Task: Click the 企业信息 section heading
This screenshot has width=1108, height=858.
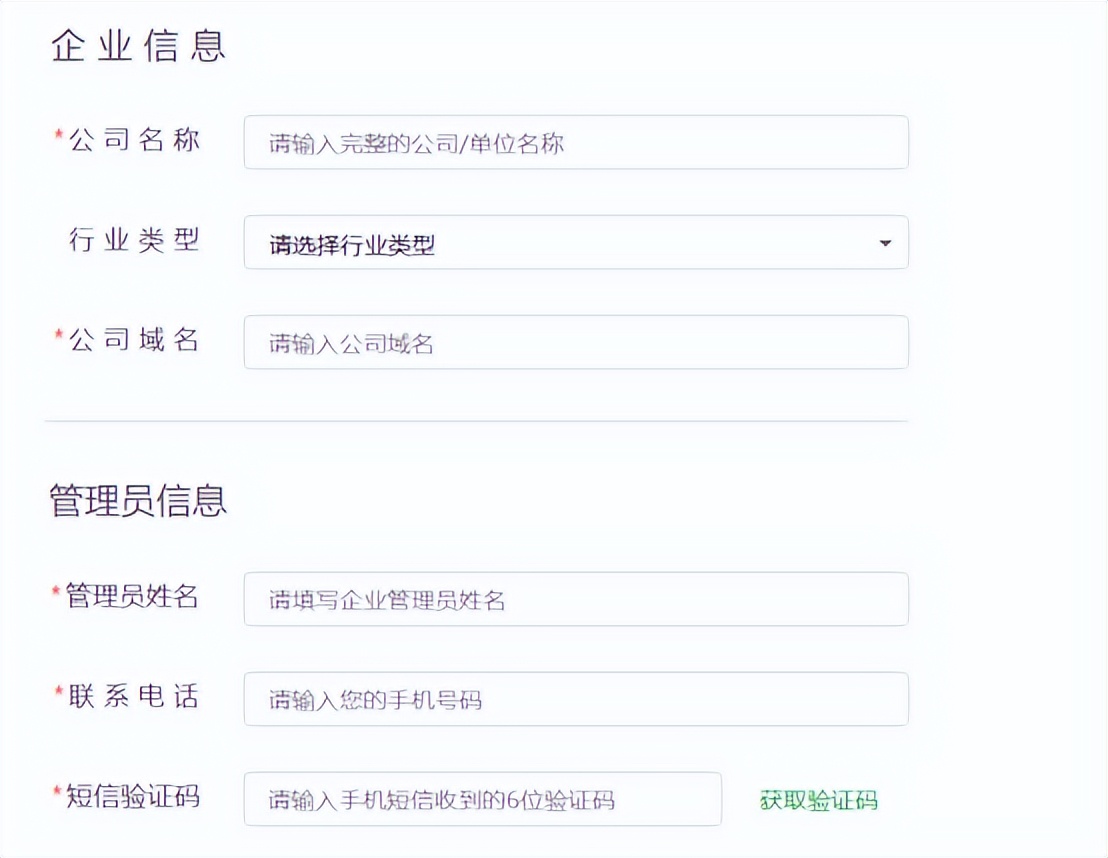Action: pyautogui.click(x=137, y=44)
